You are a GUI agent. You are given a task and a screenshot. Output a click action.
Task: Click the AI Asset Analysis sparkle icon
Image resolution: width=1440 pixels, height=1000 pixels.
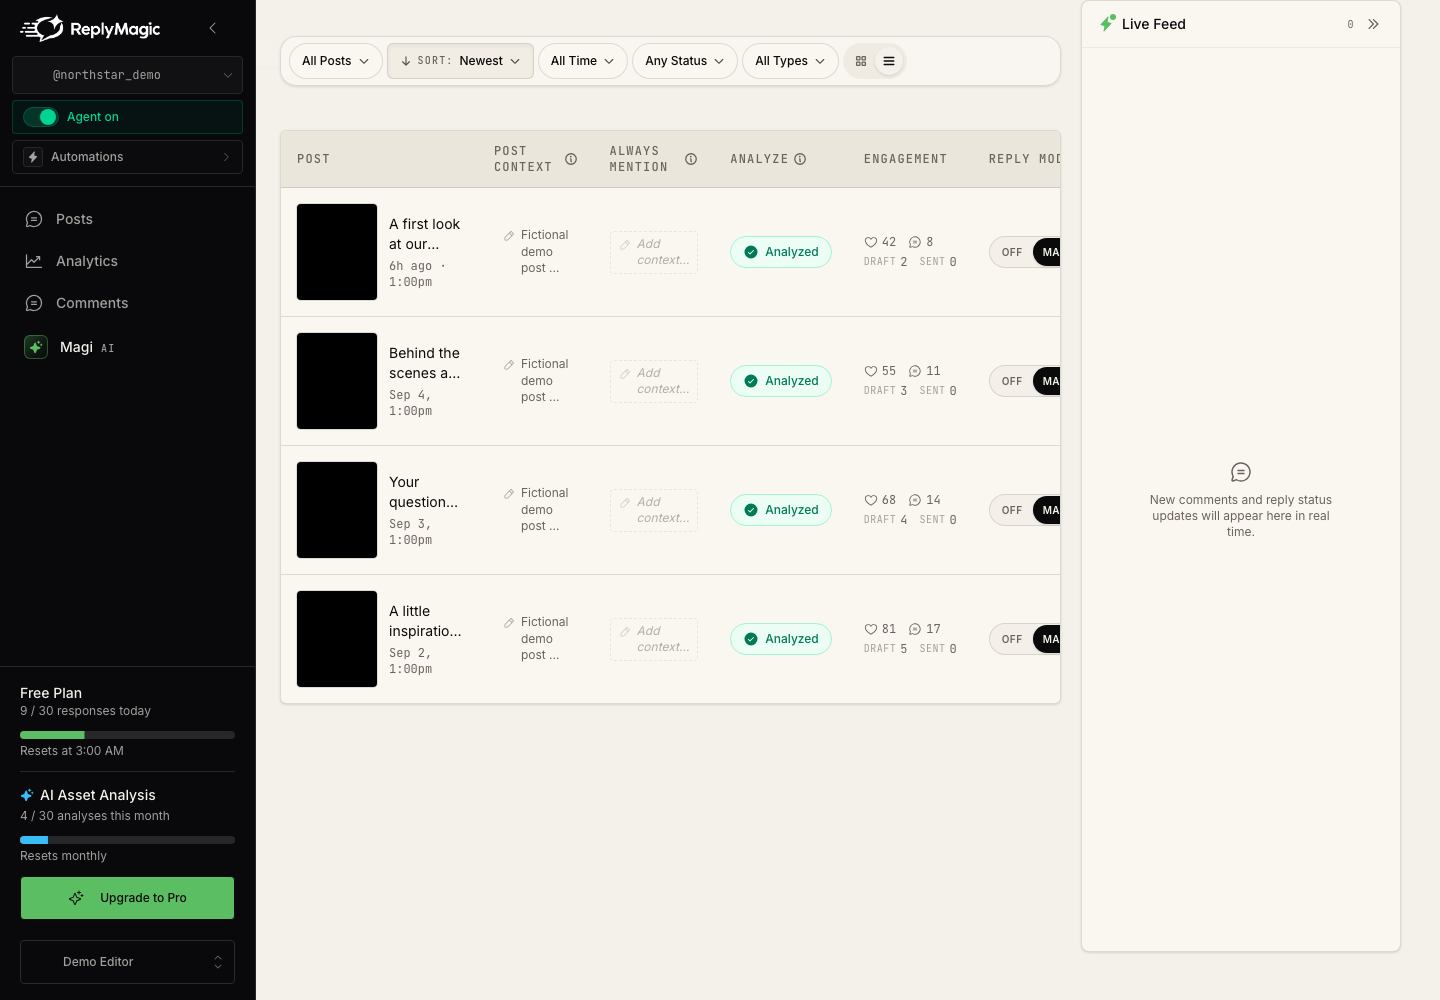click(27, 795)
